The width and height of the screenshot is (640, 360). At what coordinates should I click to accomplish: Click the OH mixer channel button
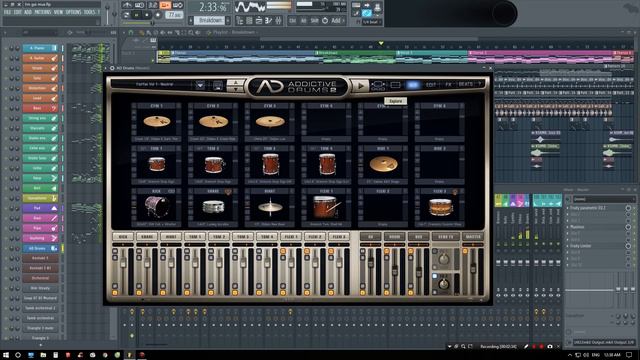tap(371, 236)
